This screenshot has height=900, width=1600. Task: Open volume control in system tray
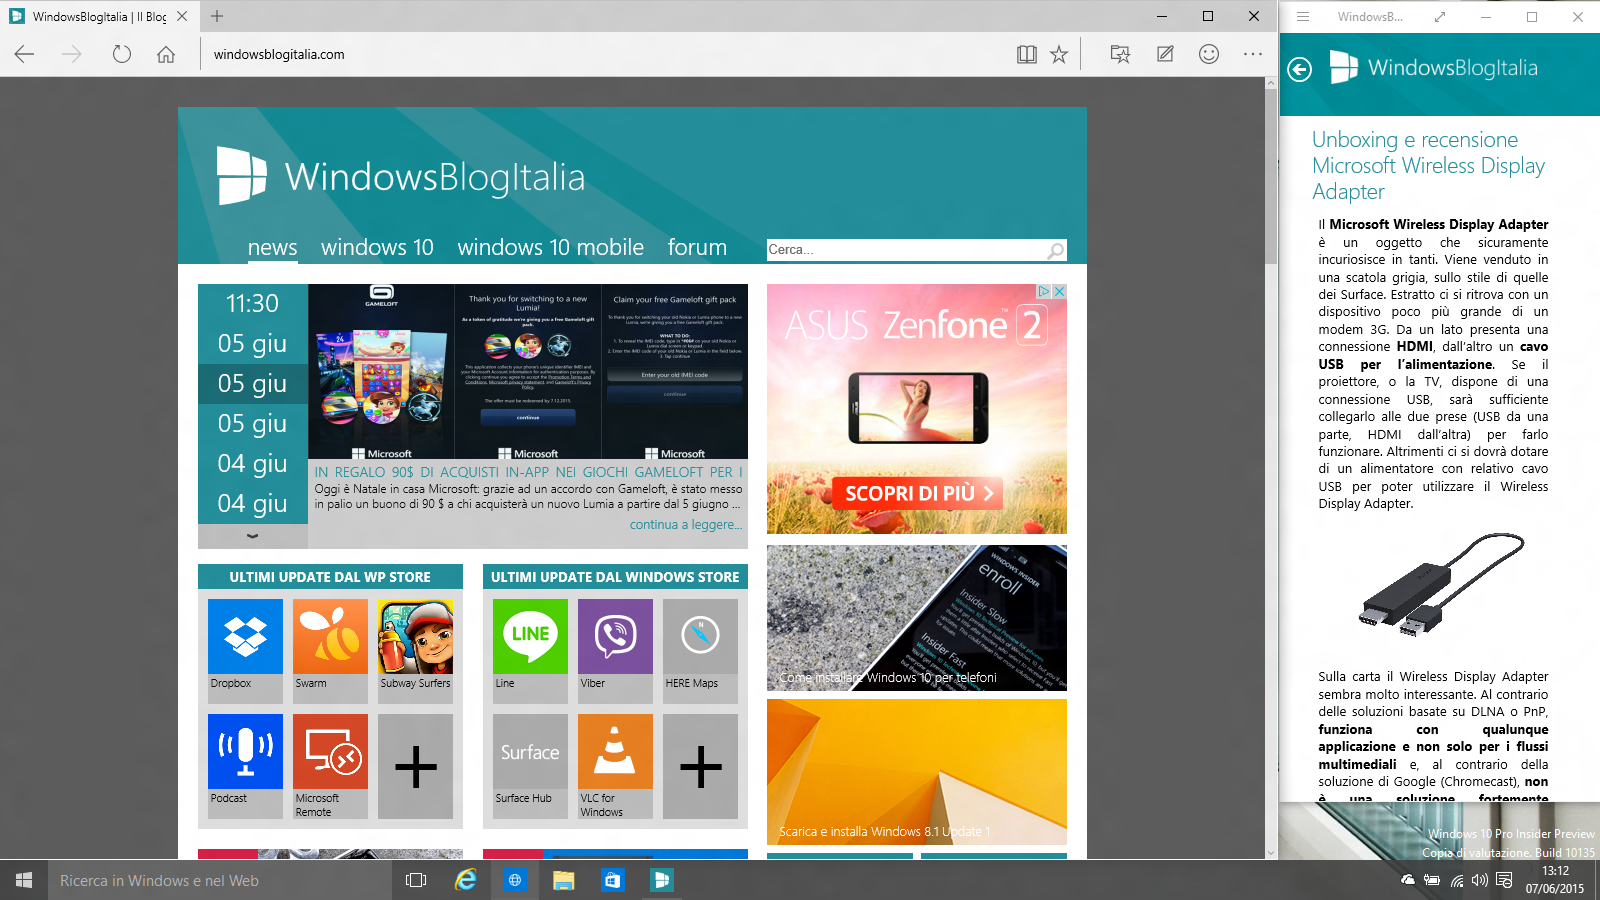1480,880
